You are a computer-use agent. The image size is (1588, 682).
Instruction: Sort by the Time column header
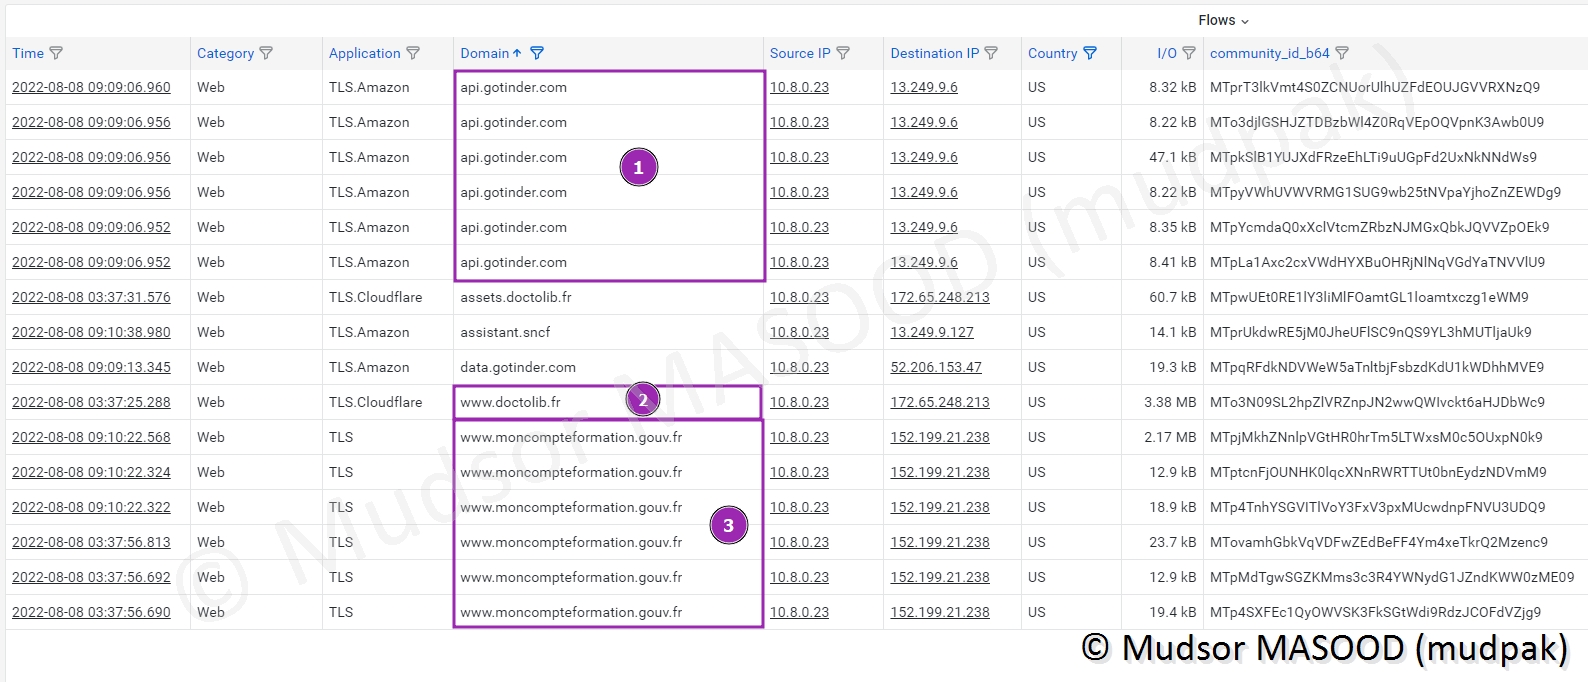pyautogui.click(x=28, y=53)
